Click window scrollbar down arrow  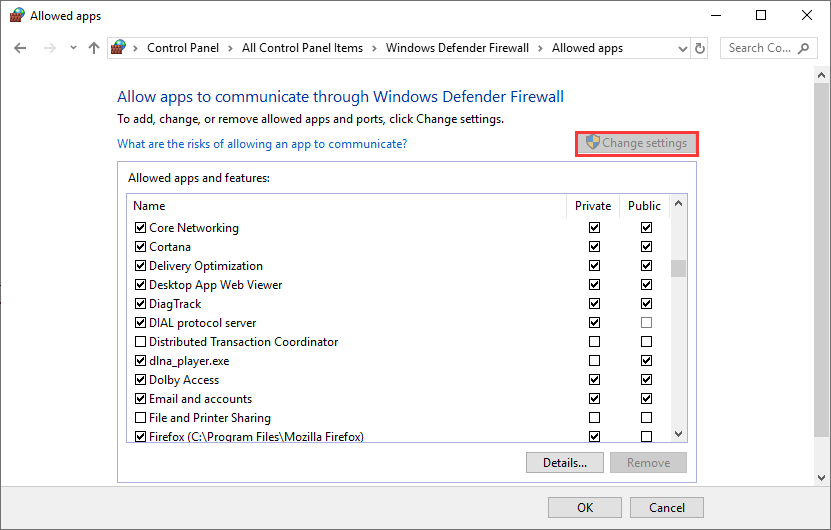(821, 478)
